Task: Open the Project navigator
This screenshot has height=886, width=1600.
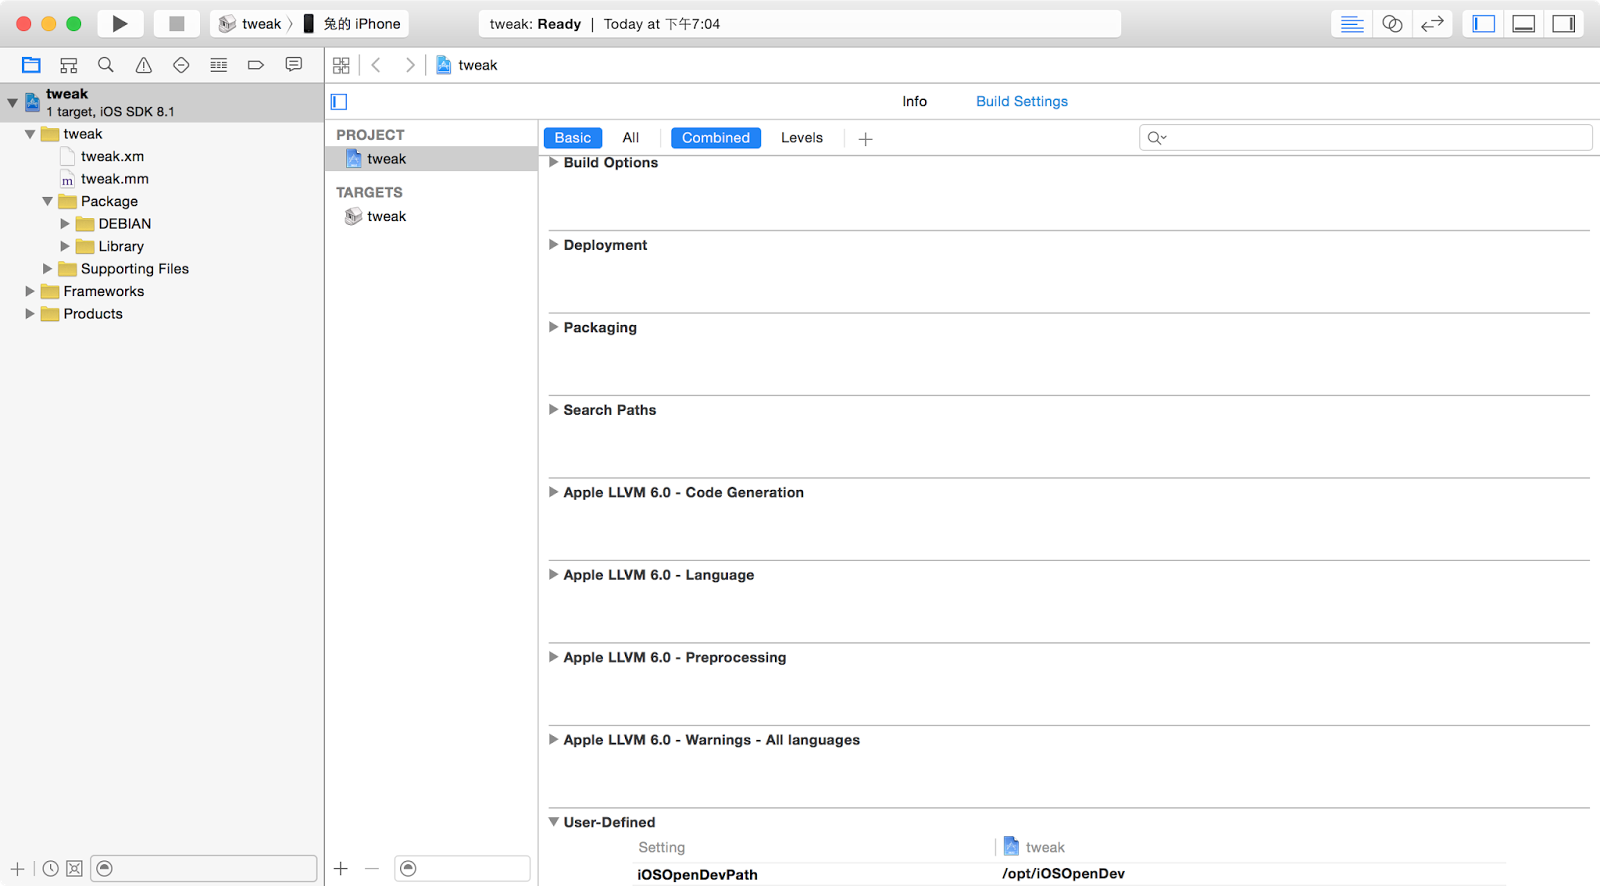Action: pyautogui.click(x=31, y=65)
